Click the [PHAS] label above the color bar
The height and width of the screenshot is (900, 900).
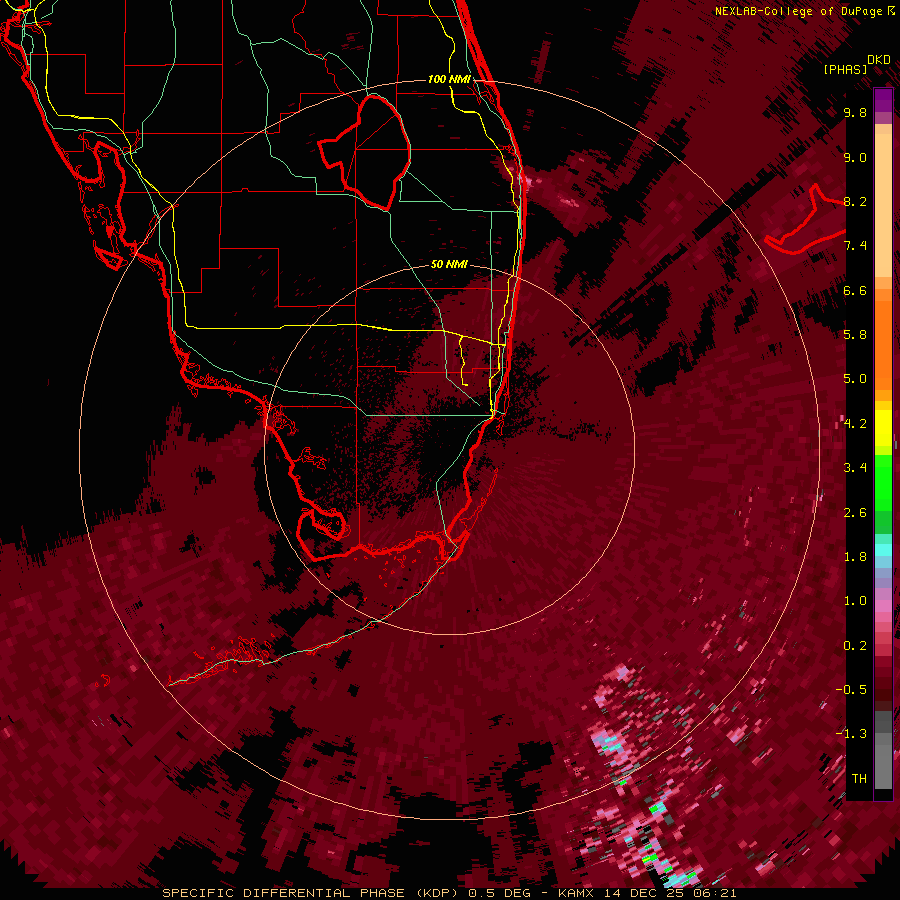tap(845, 70)
